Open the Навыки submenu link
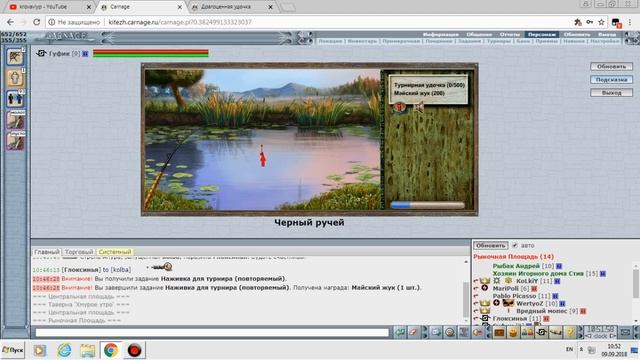640x360 pixels. (x=574, y=41)
